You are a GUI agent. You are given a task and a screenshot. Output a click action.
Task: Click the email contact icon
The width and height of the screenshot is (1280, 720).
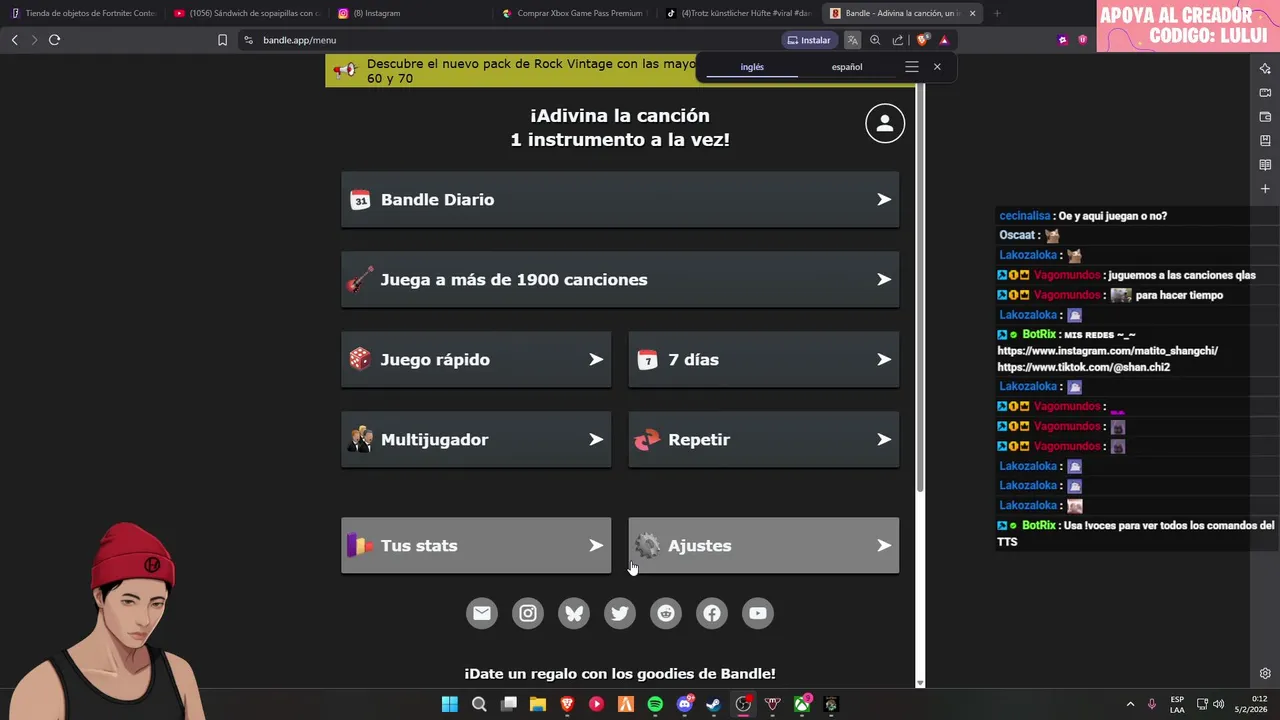(x=482, y=613)
